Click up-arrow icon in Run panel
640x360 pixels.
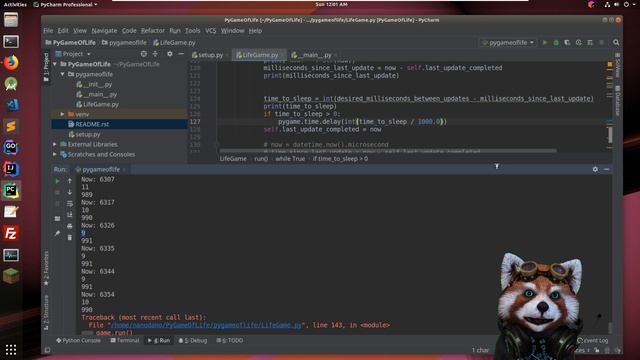70,181
